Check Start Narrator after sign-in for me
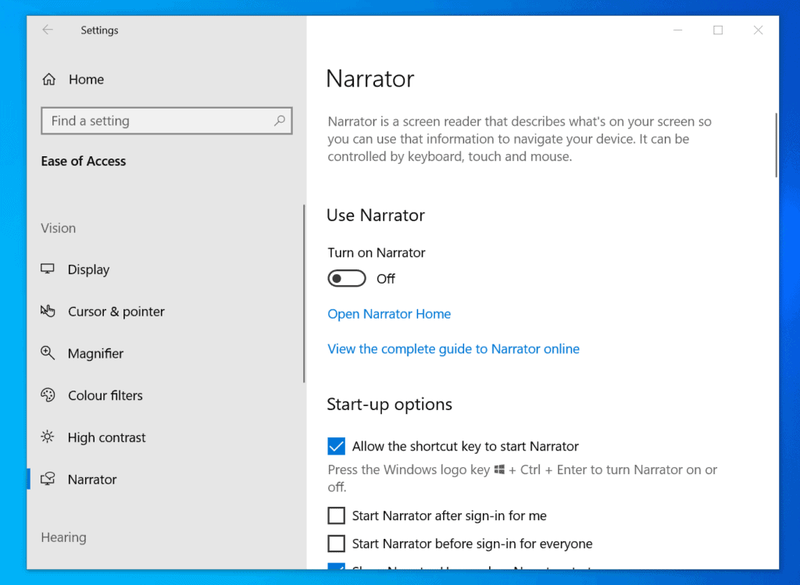Screen dimensions: 800x585 pyautogui.click(x=336, y=516)
